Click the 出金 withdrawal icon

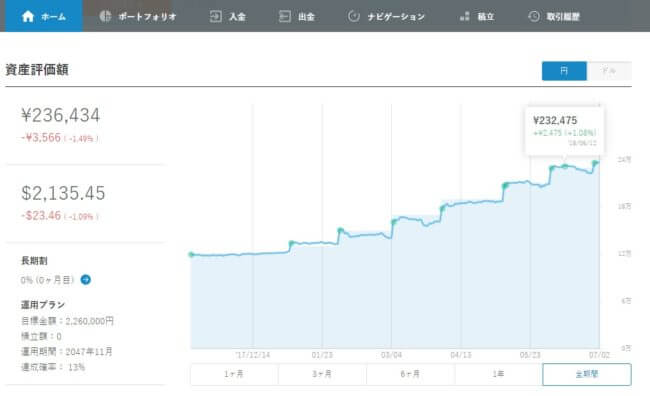tap(285, 16)
